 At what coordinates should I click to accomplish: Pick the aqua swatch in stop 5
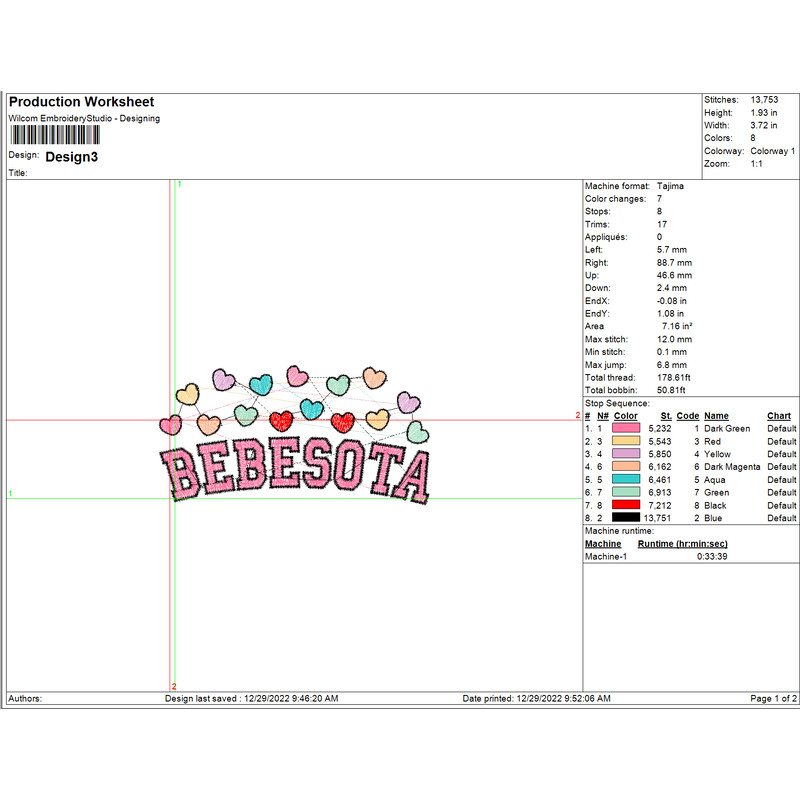click(x=626, y=480)
